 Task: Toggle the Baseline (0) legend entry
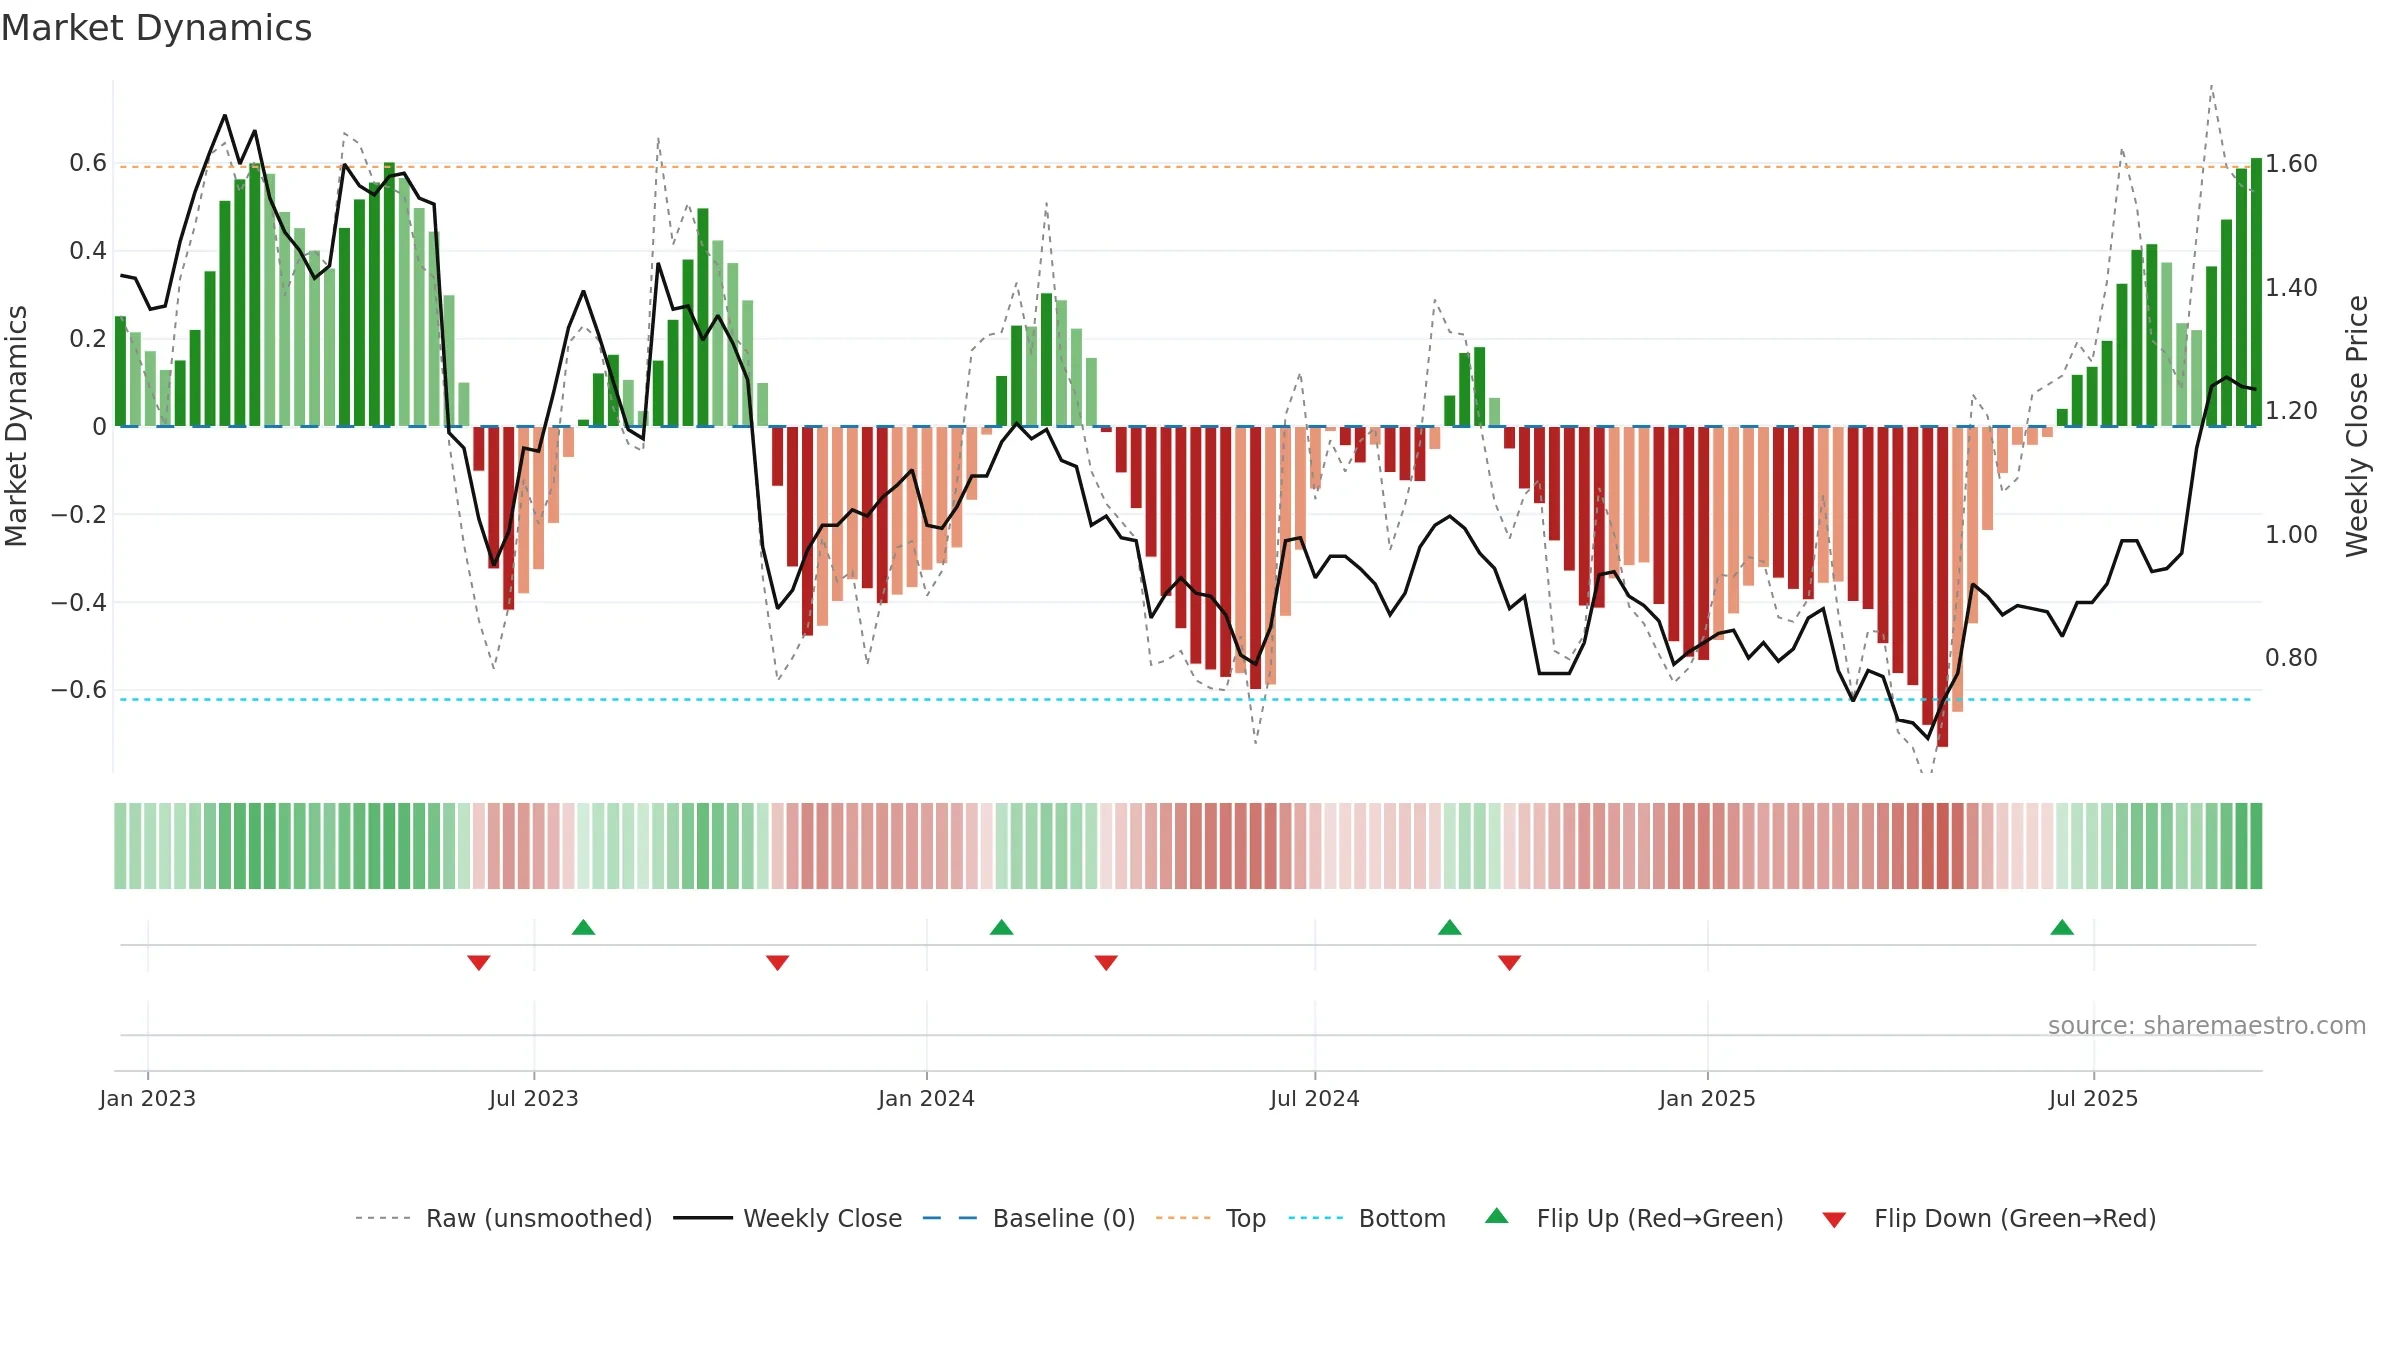coord(1029,1218)
